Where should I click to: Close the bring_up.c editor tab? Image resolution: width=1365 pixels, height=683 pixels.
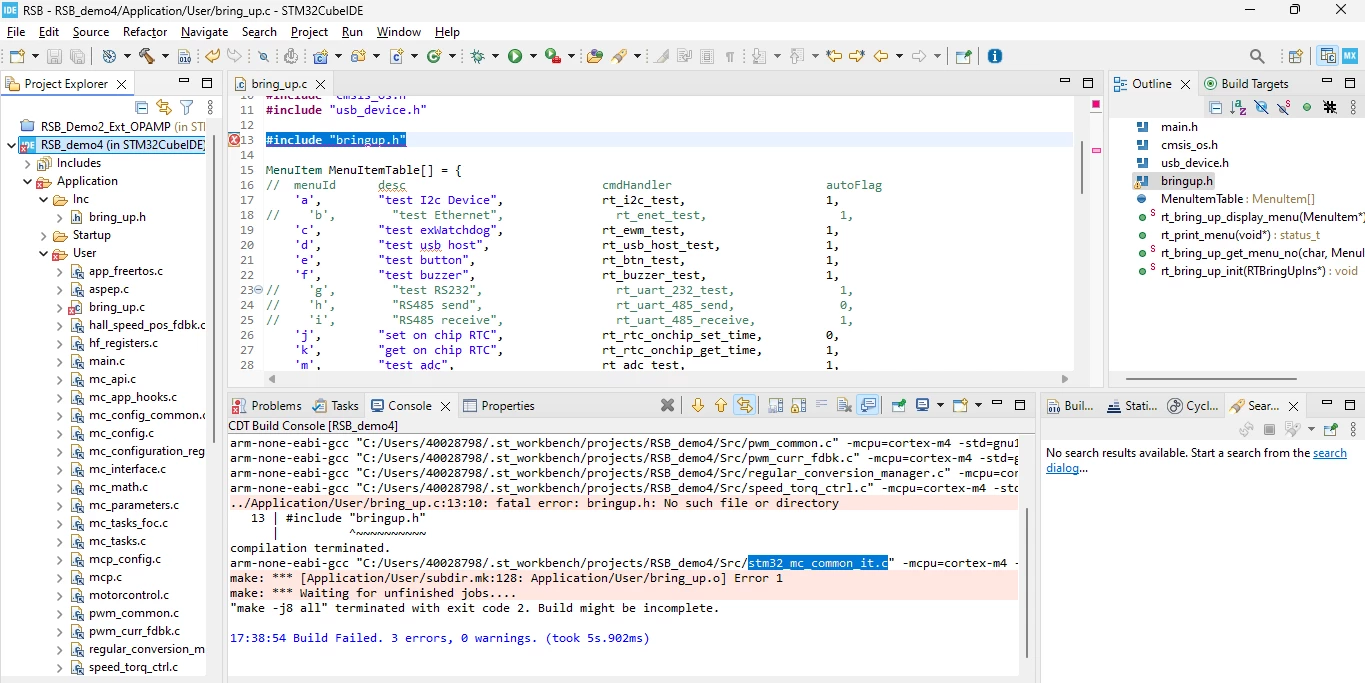[320, 84]
